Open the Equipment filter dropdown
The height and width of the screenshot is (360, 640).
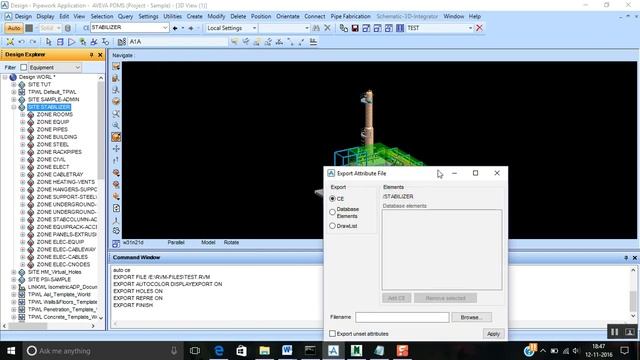coord(78,67)
